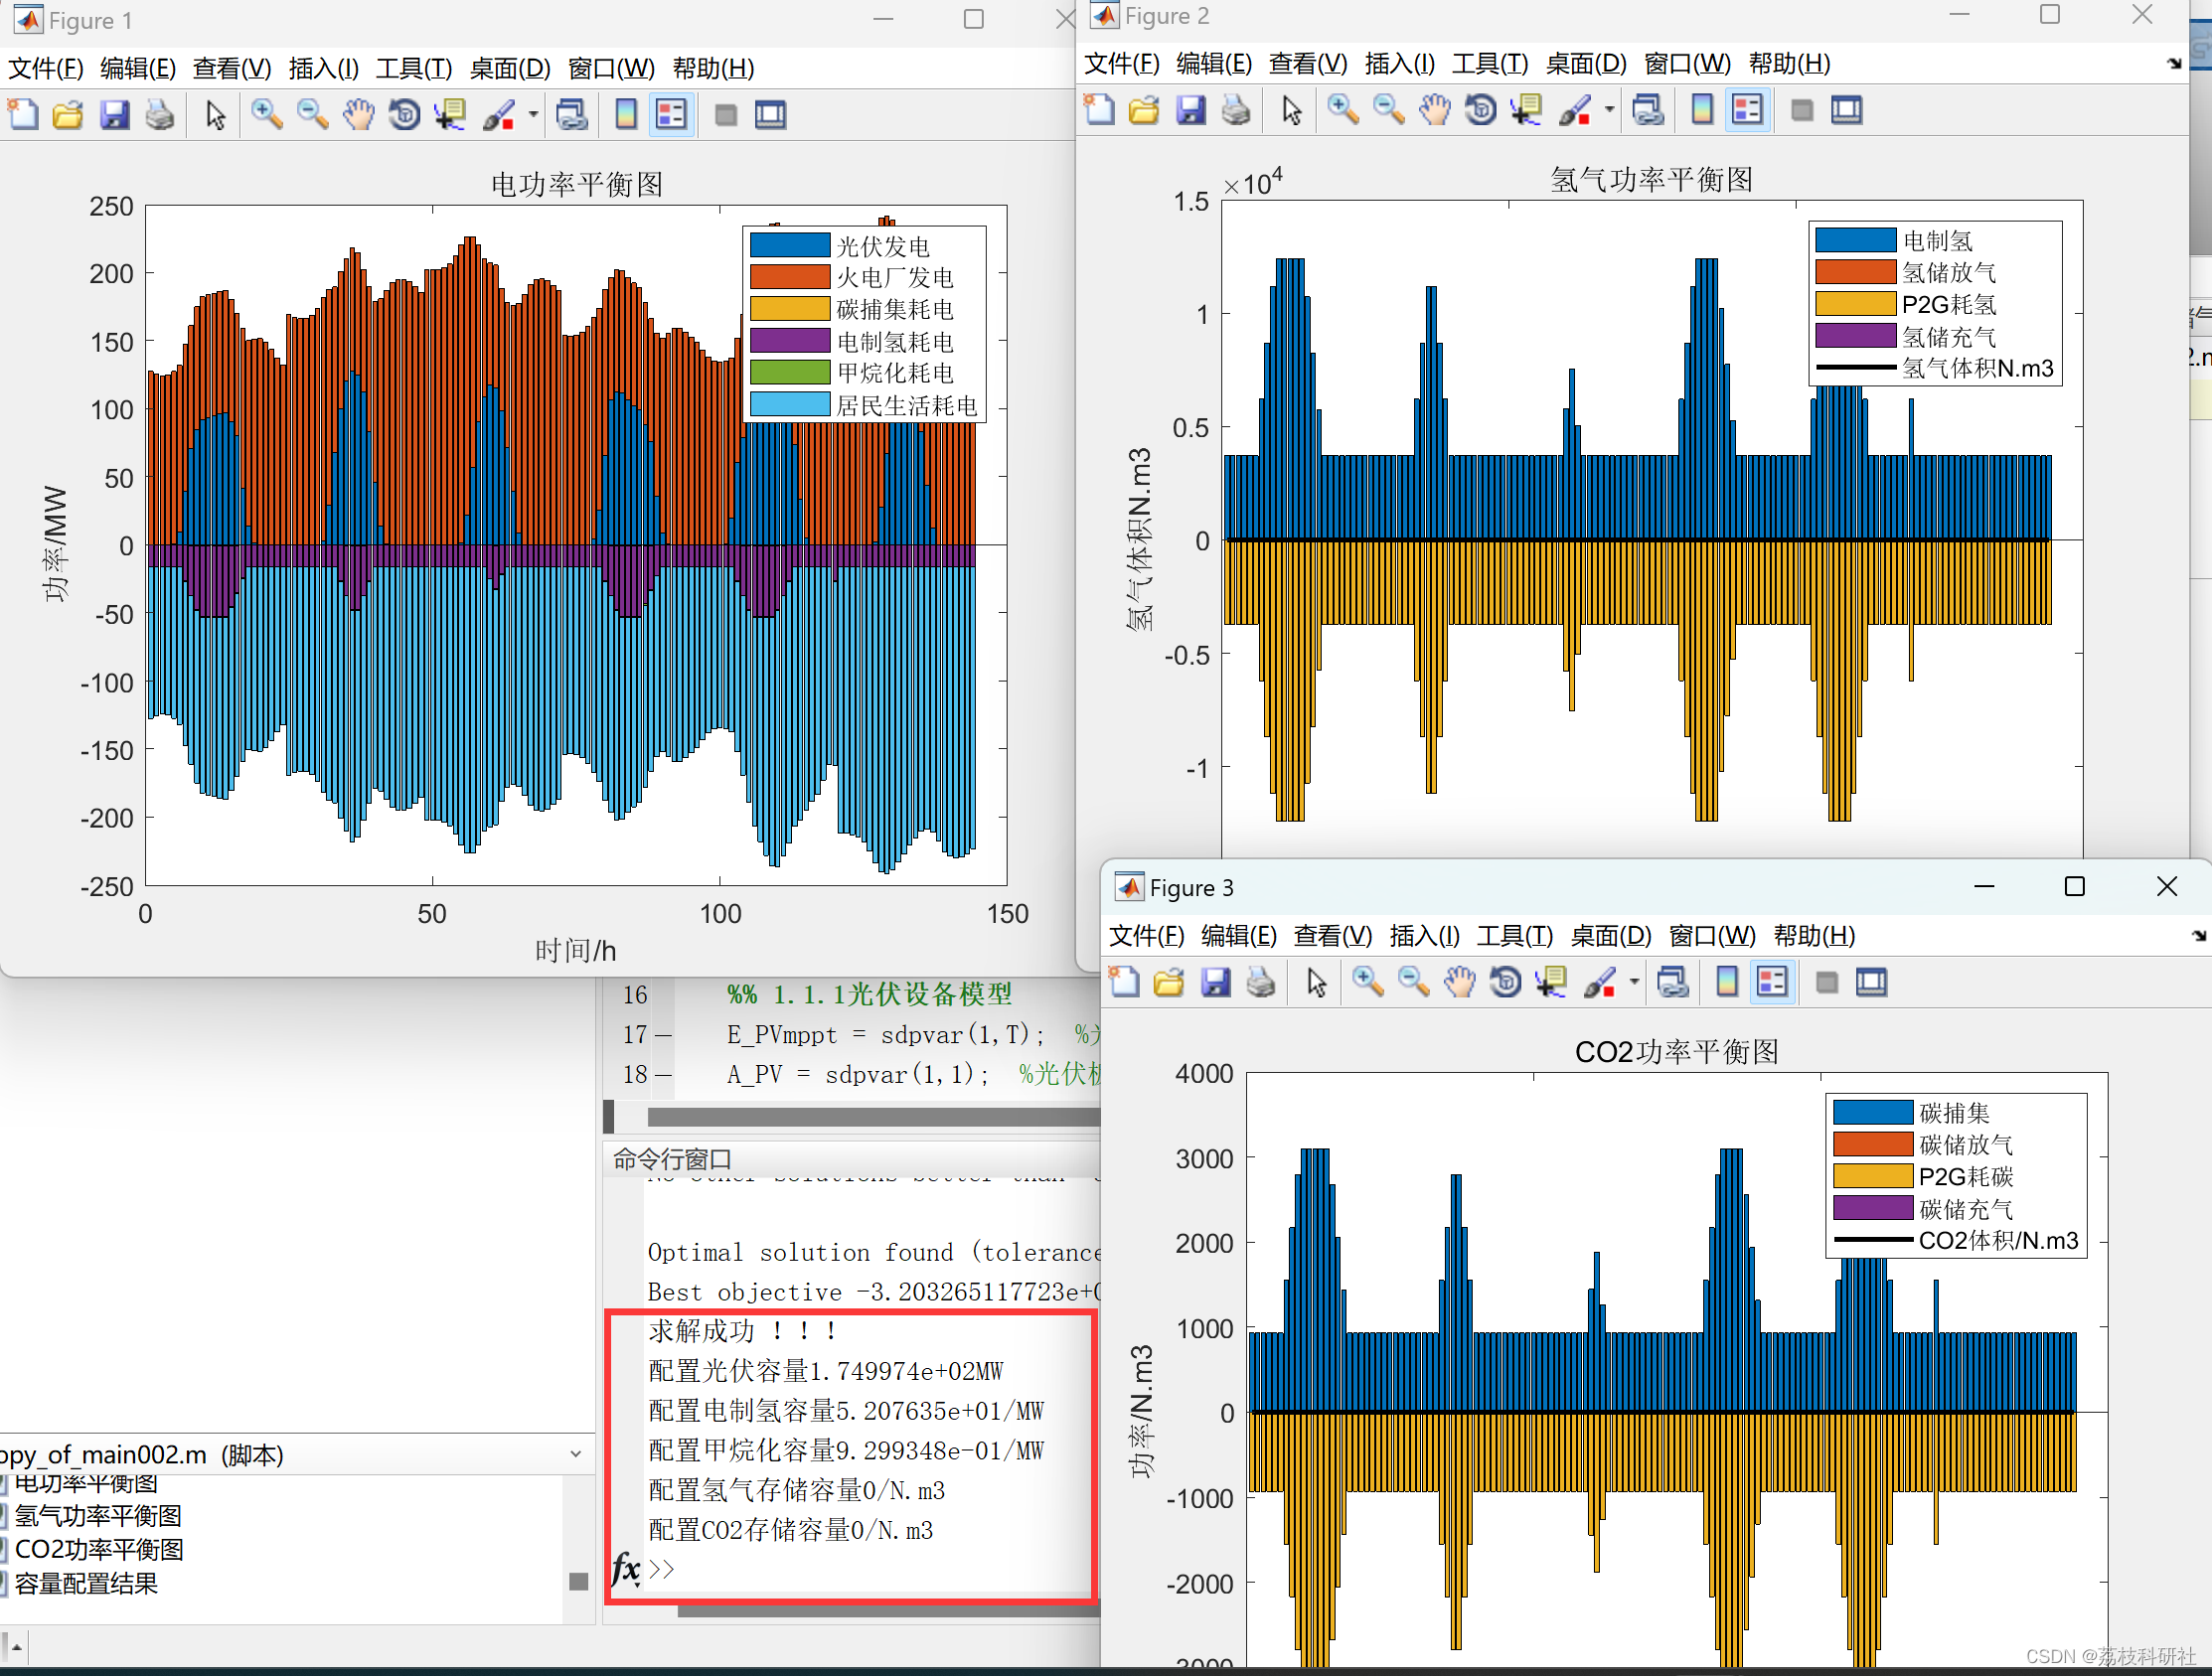Viewport: 2212px width, 1676px height.
Task: Open brush color dropdown arrow in Figure 2
Action: [1609, 110]
